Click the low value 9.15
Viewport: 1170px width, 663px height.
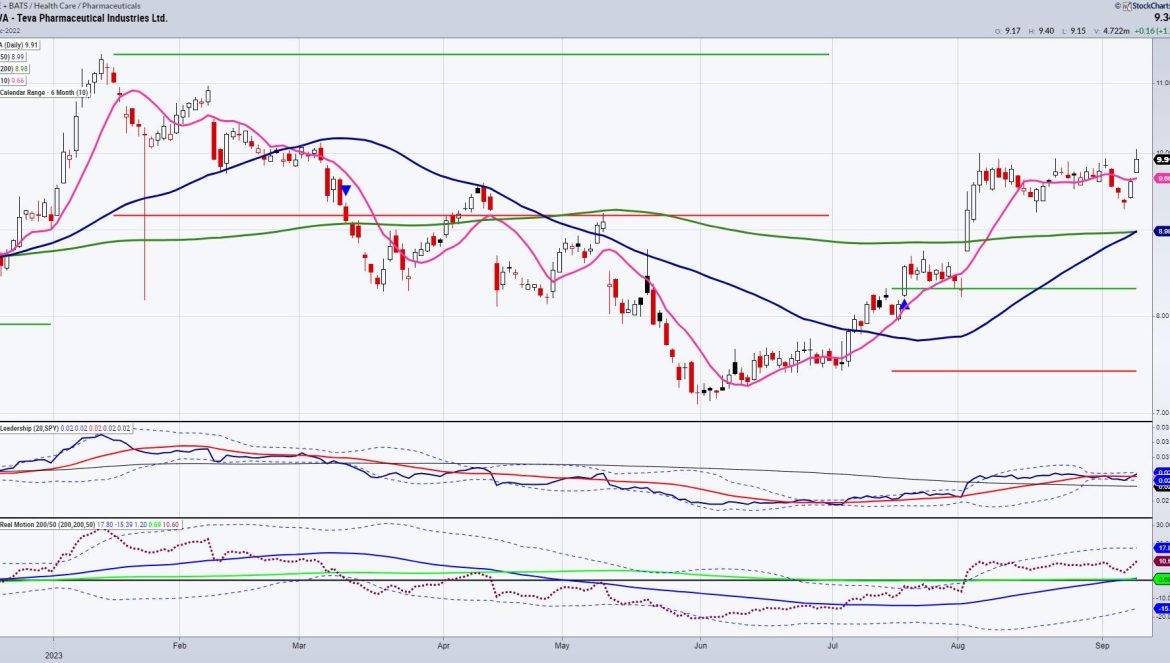tap(1077, 31)
